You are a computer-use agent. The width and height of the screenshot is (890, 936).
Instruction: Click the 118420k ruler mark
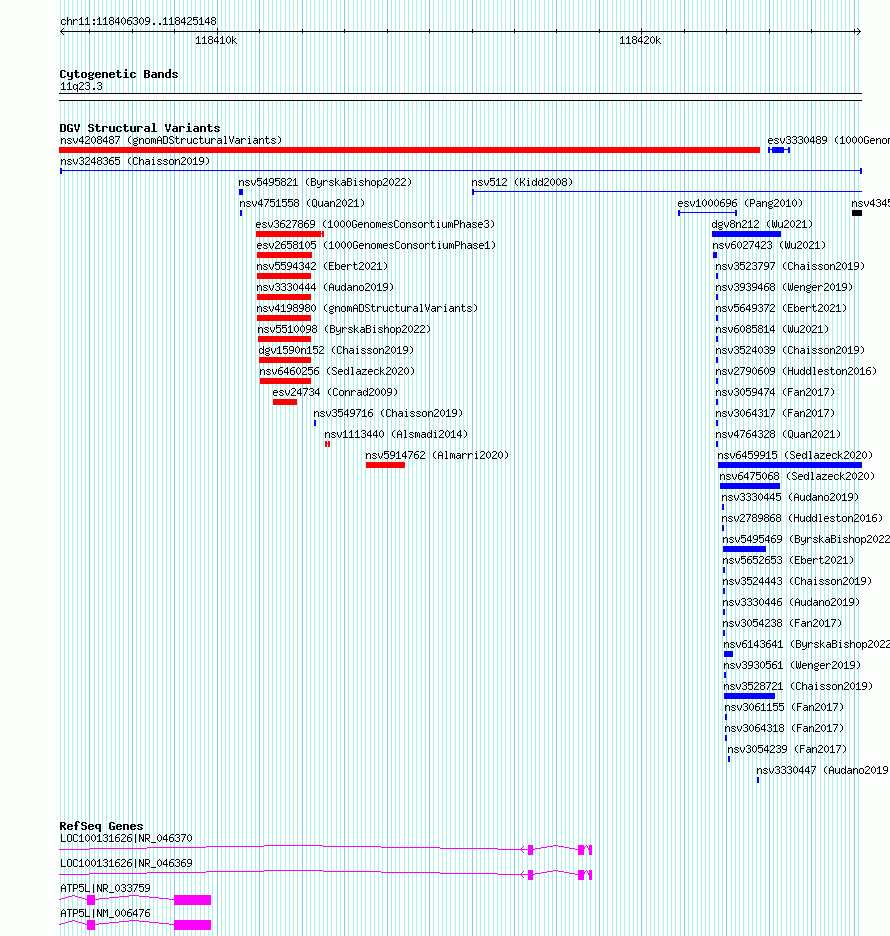pyautogui.click(x=640, y=41)
